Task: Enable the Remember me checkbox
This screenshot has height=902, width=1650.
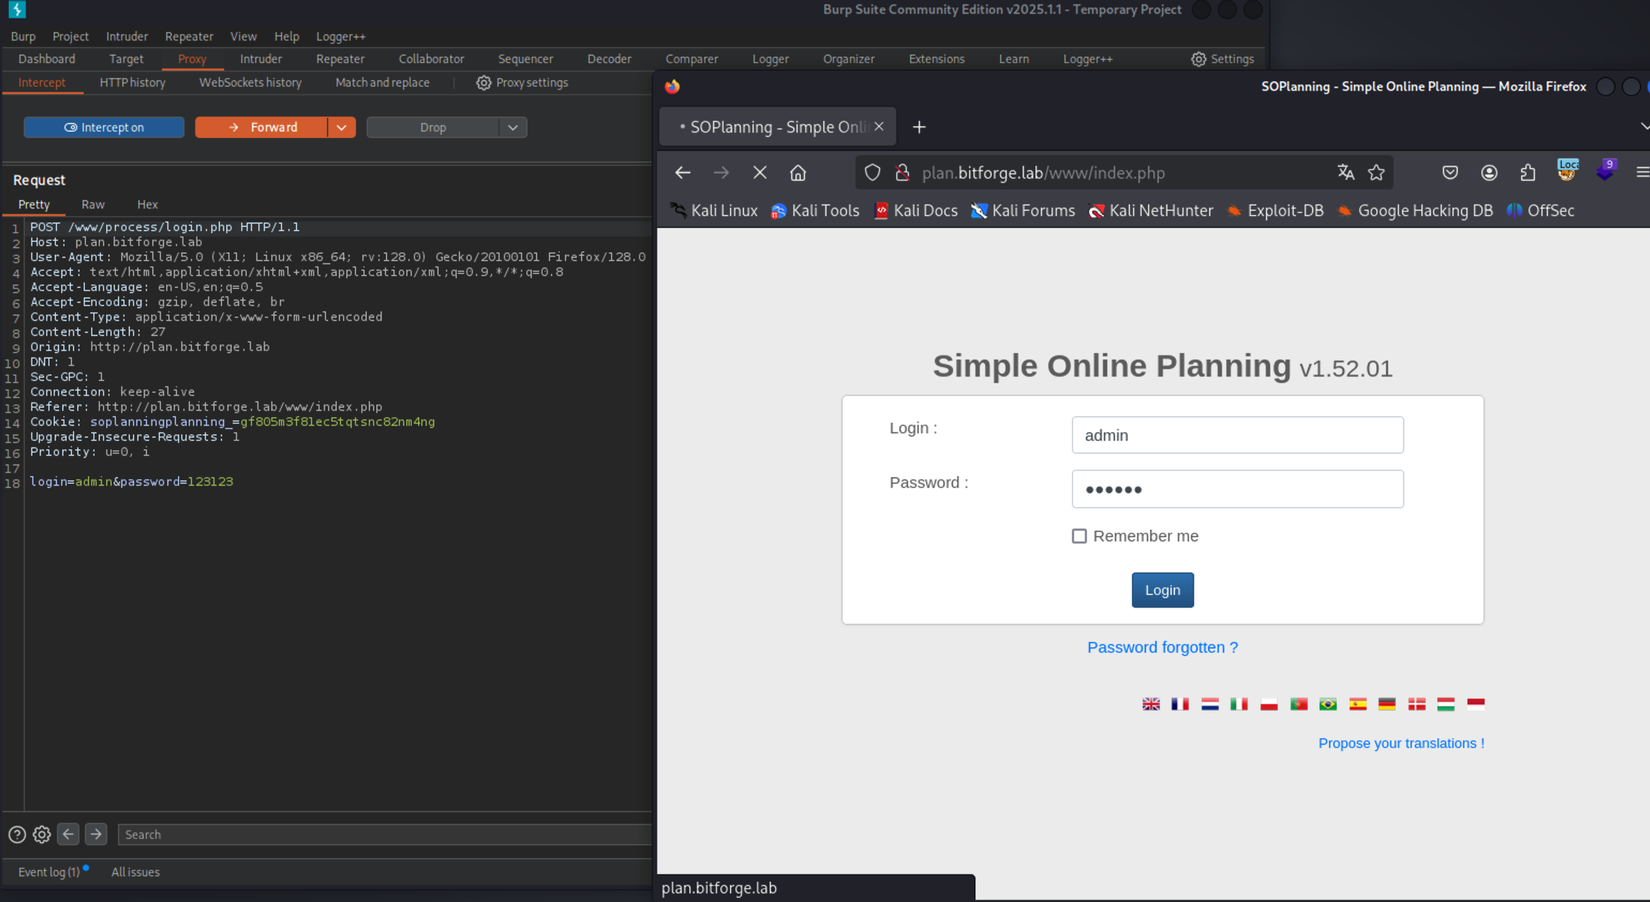Action: (x=1079, y=536)
